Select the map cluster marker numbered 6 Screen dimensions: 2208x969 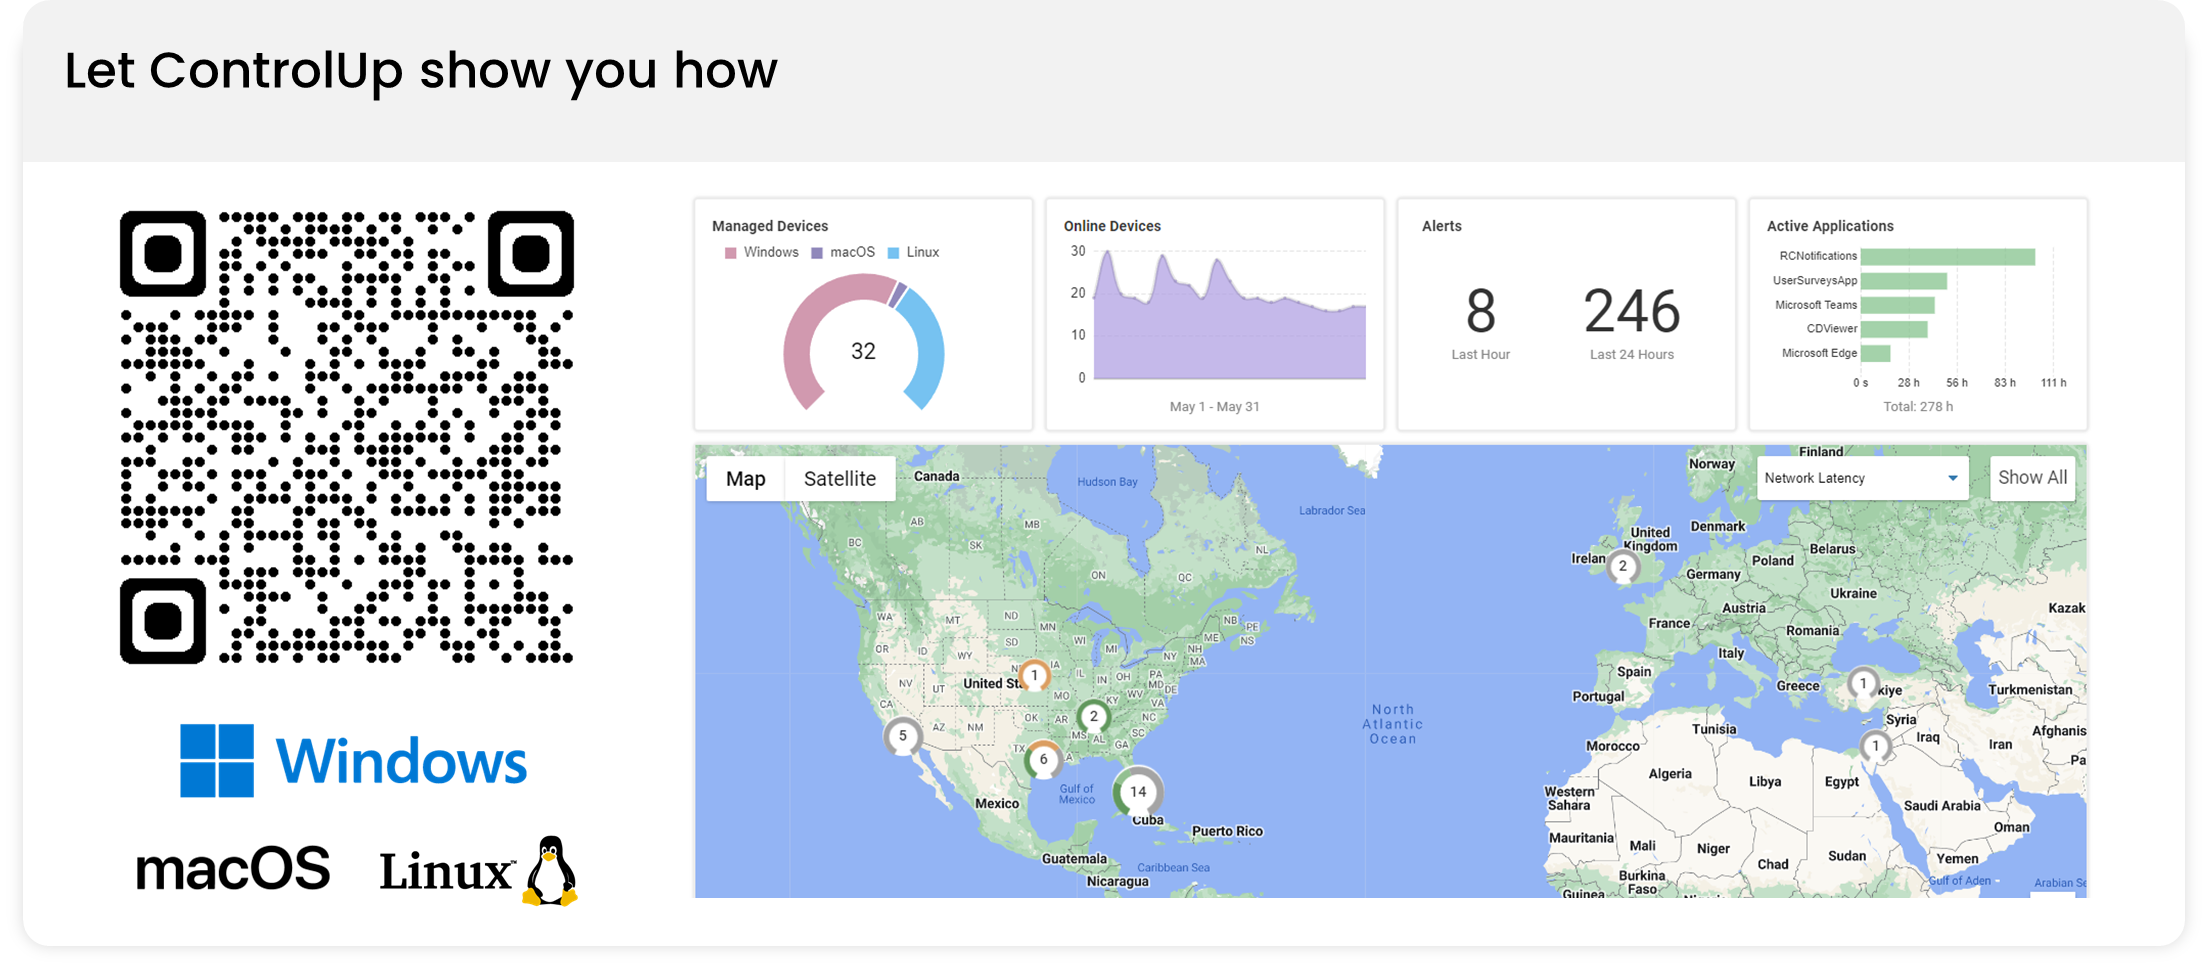point(1043,759)
